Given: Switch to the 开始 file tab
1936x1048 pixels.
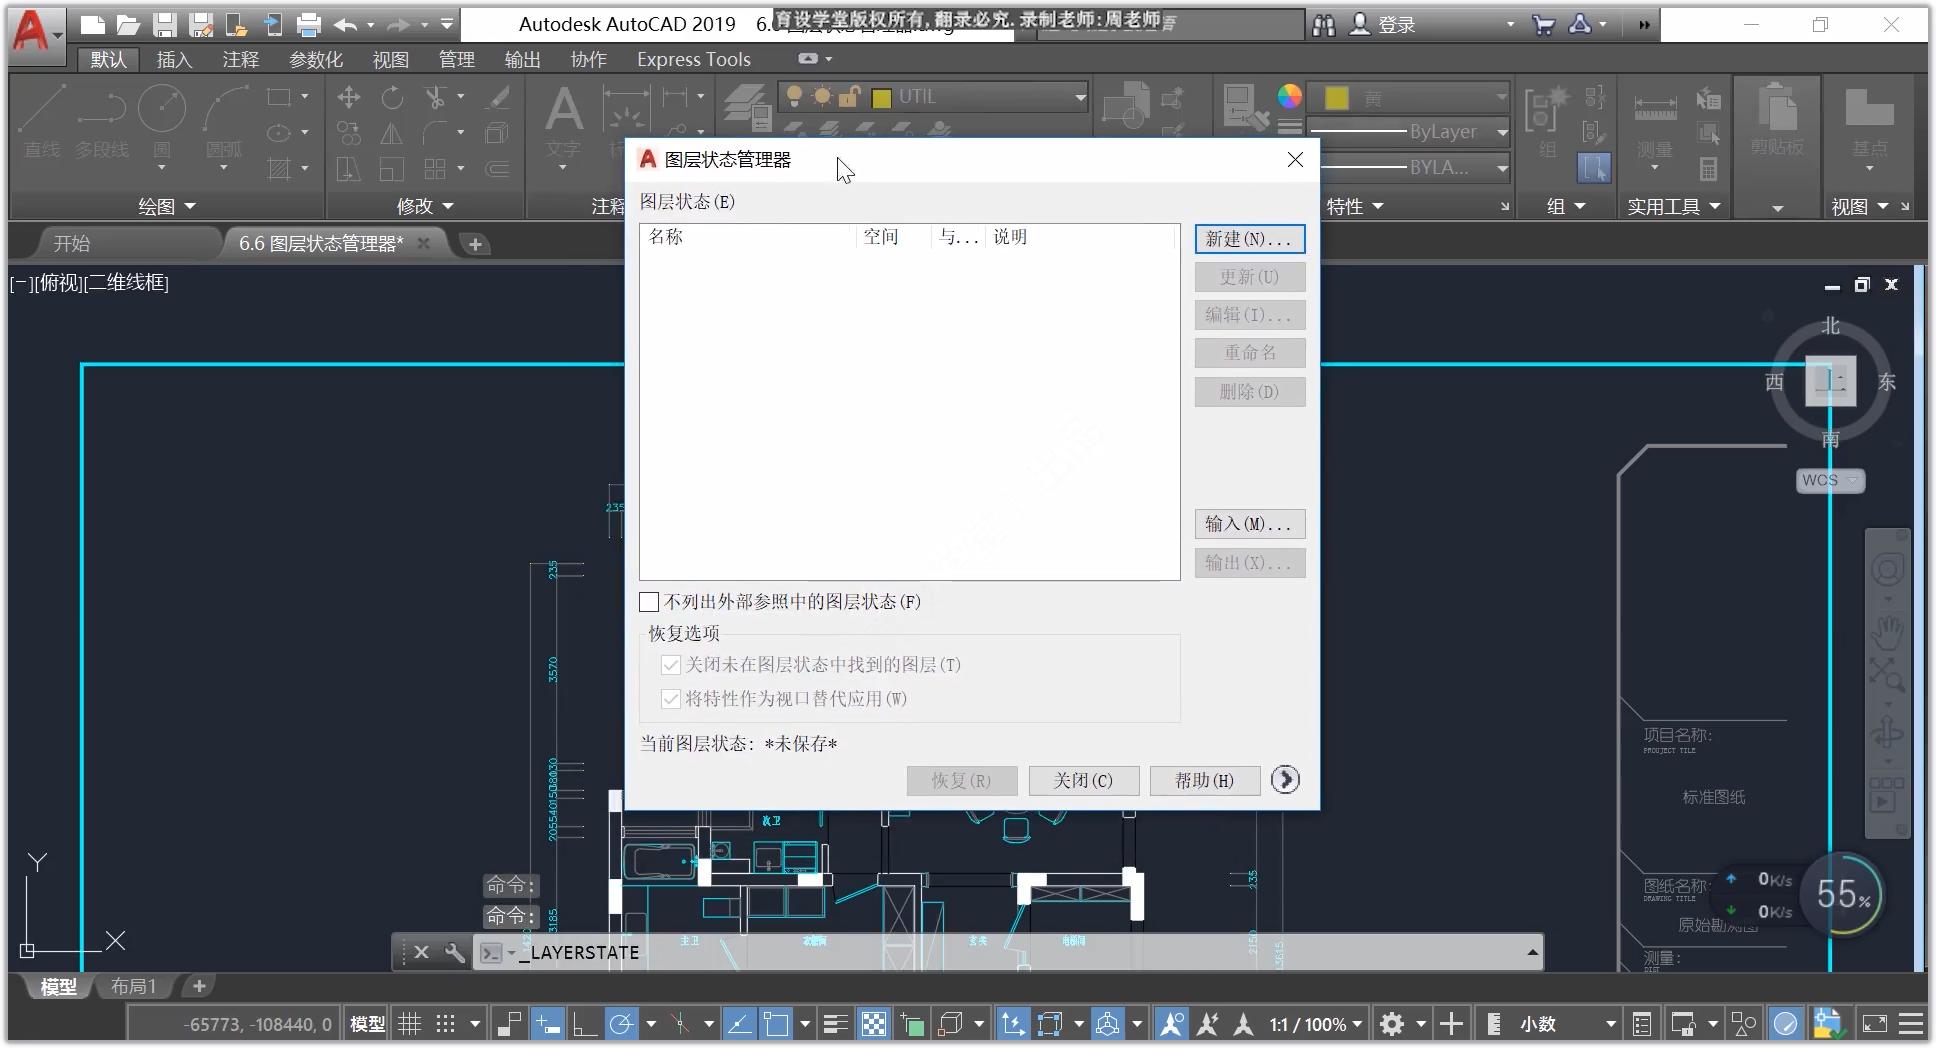Looking at the screenshot, I should click(x=72, y=243).
